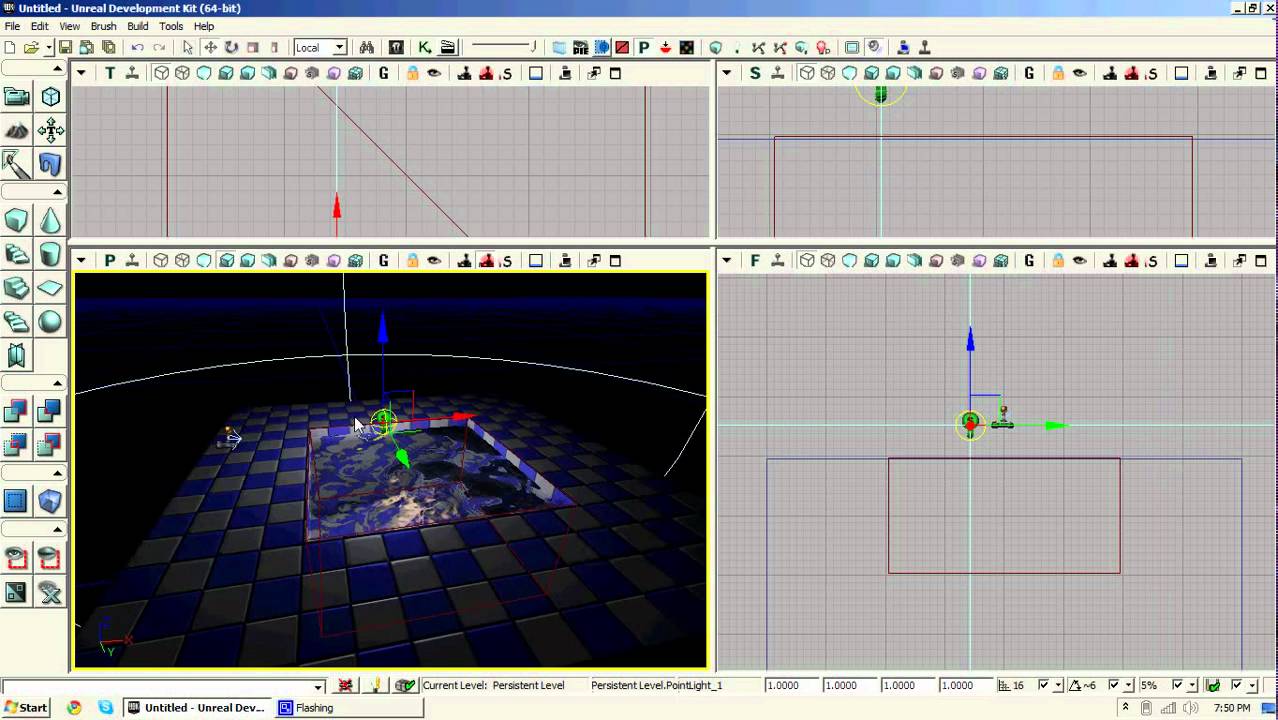
Task: Create a Cylinder builder brush
Action: coord(50,254)
